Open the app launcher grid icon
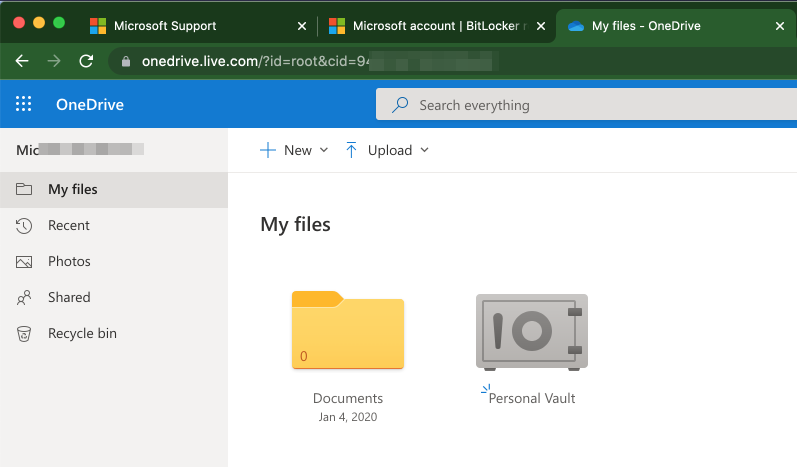Viewport: 797px width, 467px height. 23,104
